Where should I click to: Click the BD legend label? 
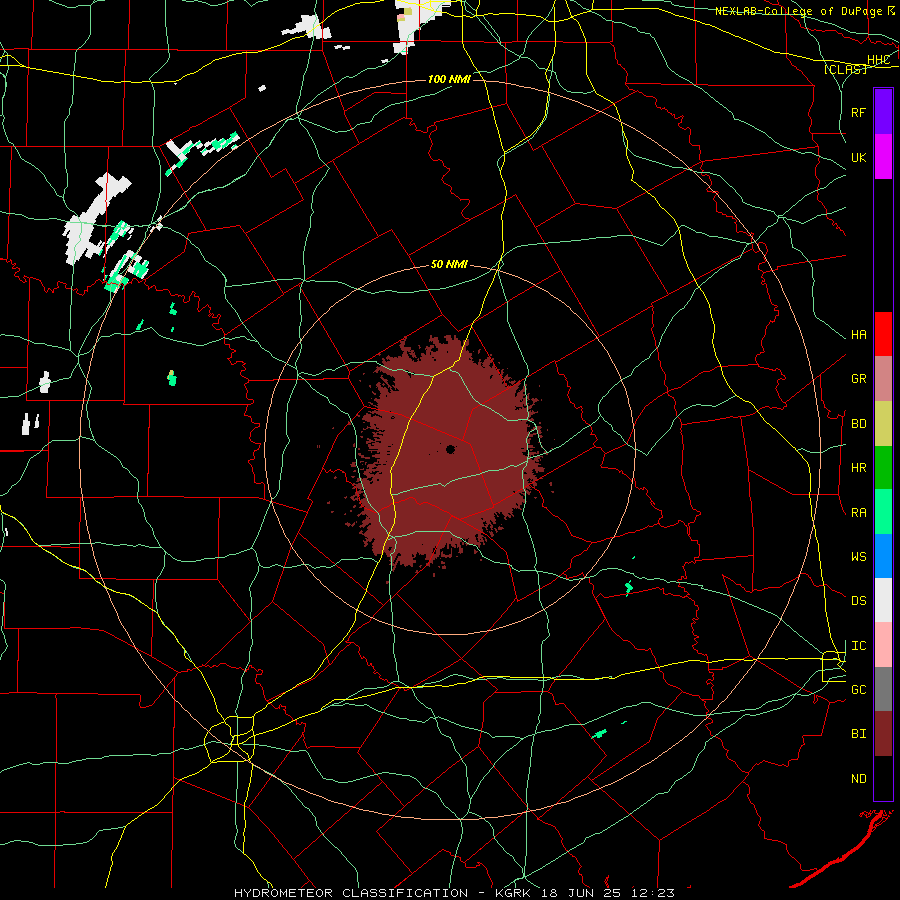[x=858, y=424]
